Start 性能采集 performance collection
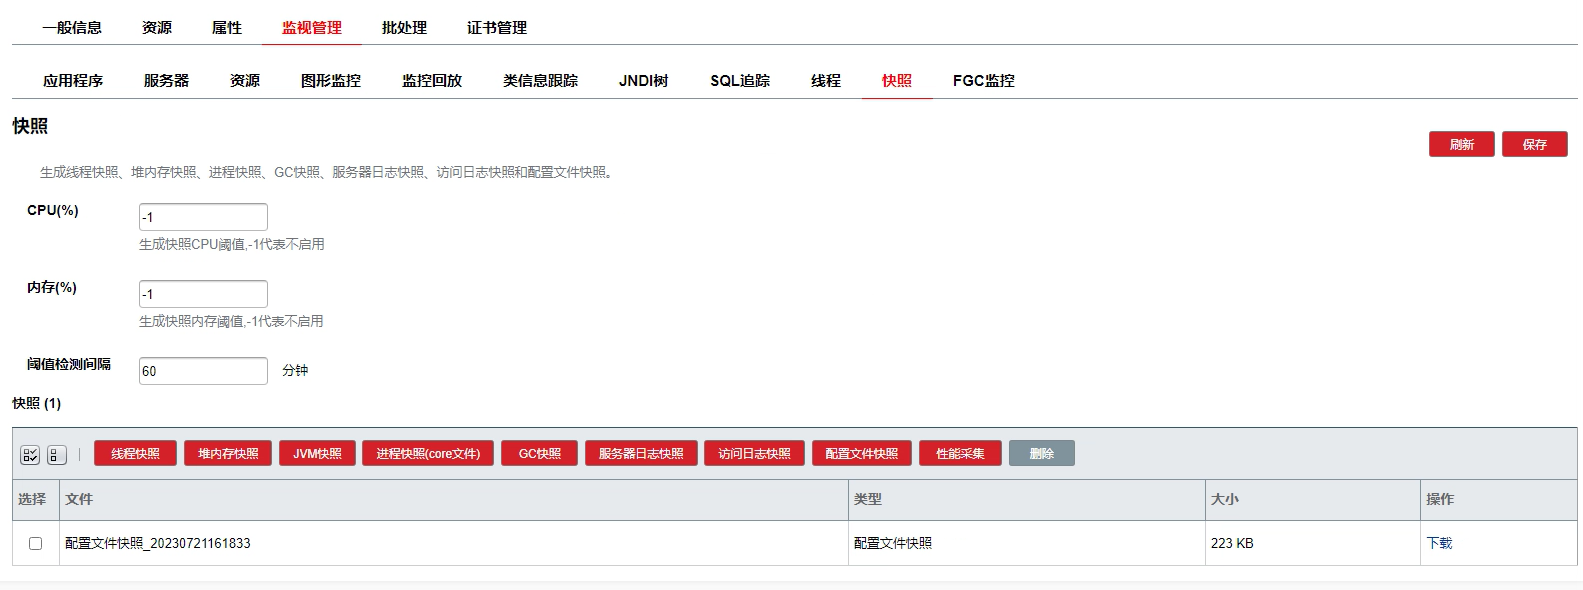This screenshot has height=590, width=1583. pyautogui.click(x=960, y=454)
